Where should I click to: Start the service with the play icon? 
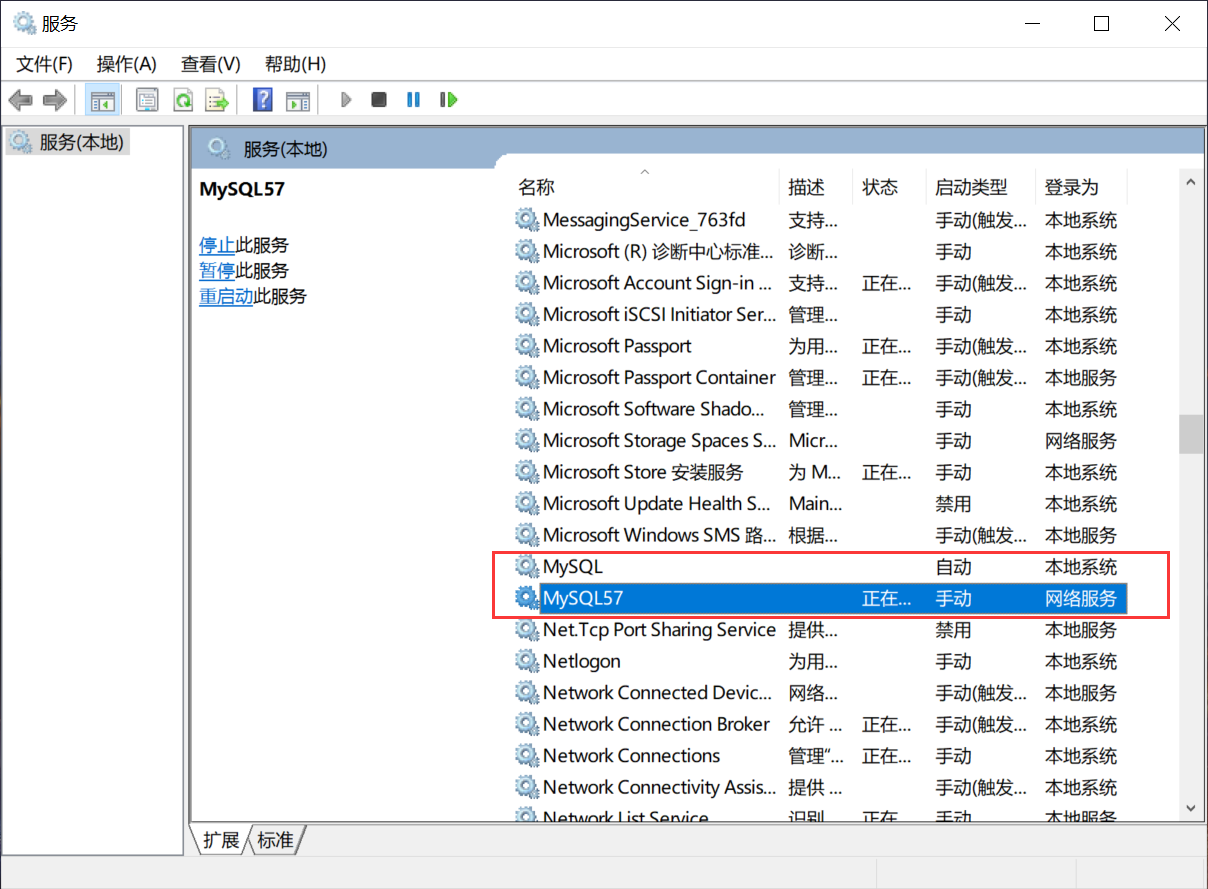pos(345,99)
